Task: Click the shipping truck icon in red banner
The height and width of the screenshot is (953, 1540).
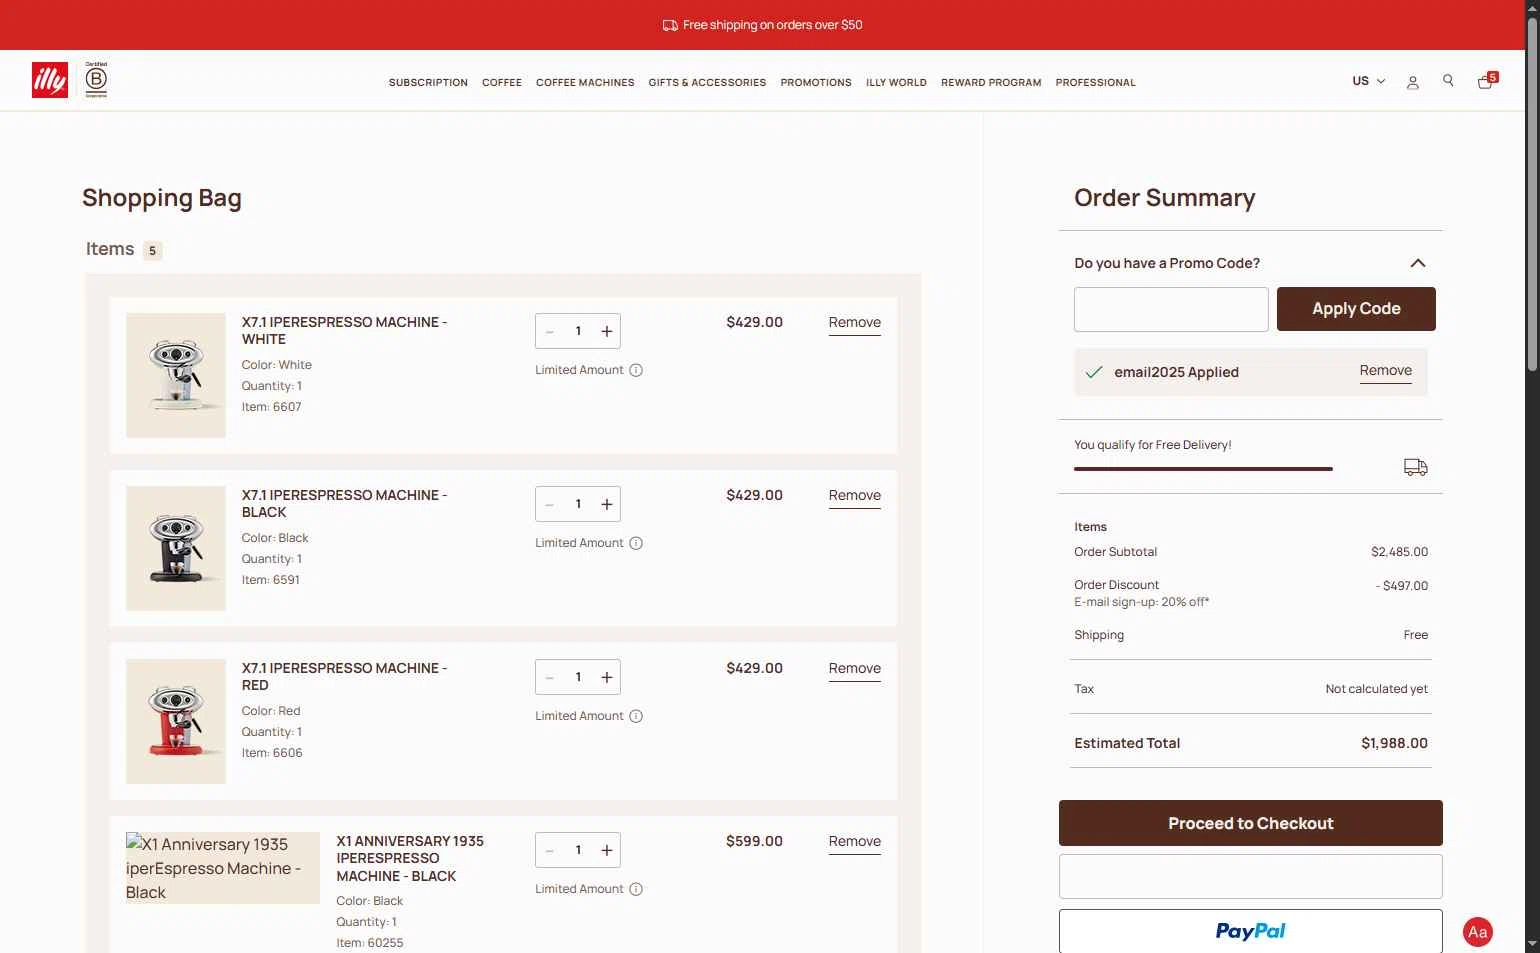Action: [670, 25]
